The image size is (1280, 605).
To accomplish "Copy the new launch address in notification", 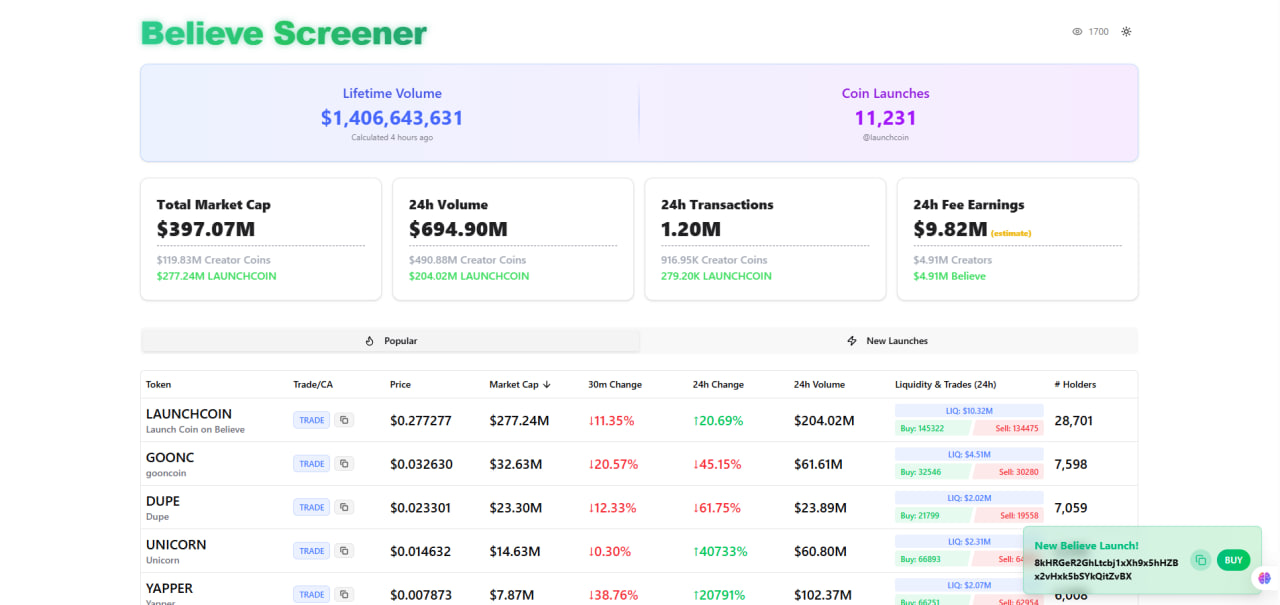I will (1201, 560).
